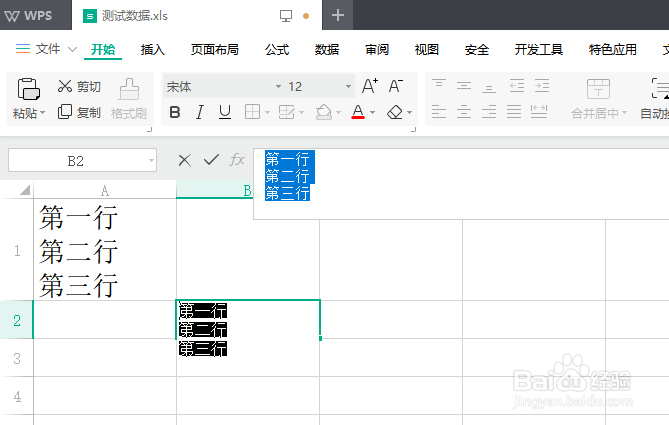Expand the 文件 menu chevron

73,49
